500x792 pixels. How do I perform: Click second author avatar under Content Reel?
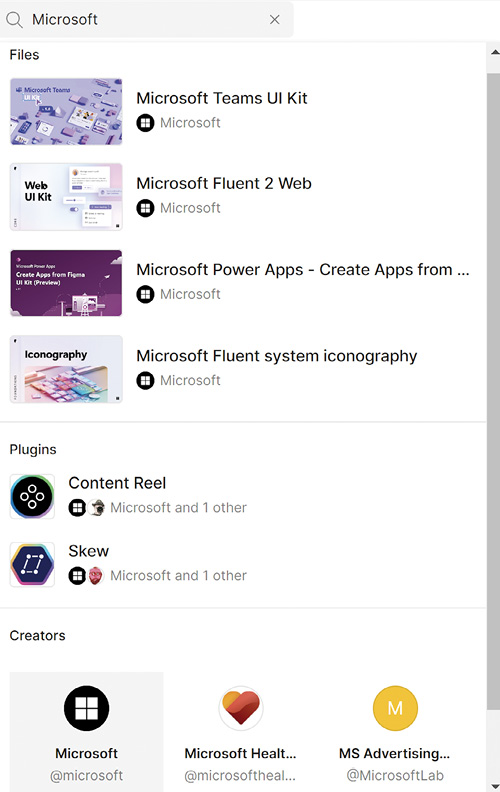96,507
